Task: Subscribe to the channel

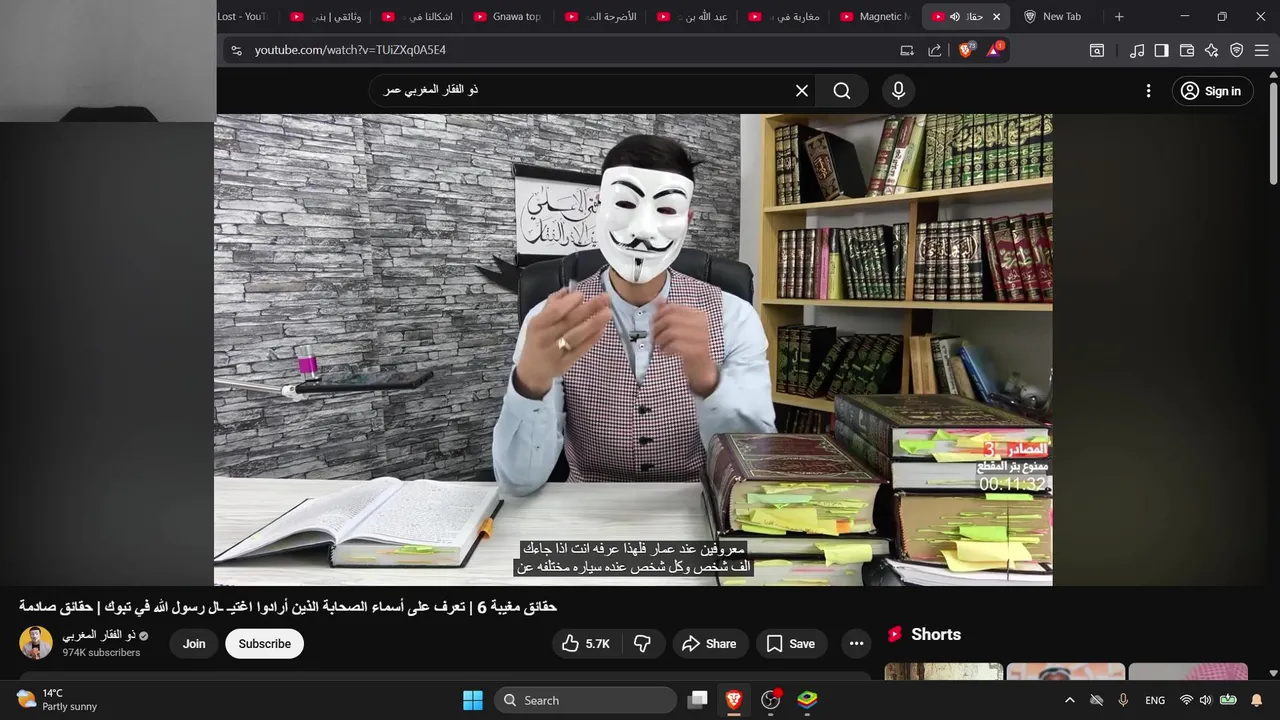Action: pos(265,644)
